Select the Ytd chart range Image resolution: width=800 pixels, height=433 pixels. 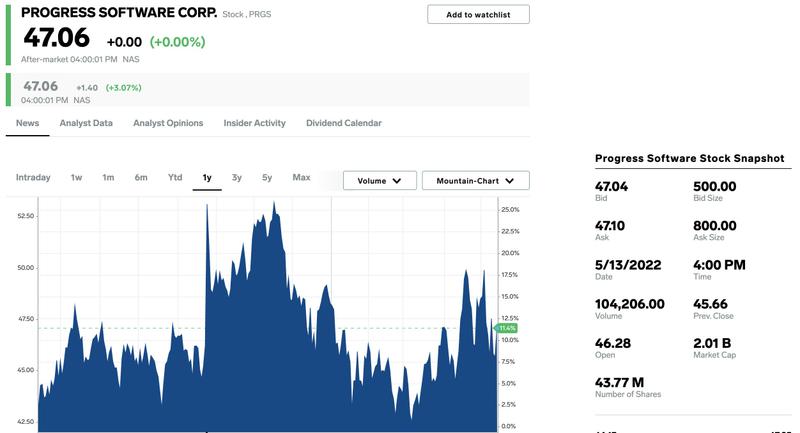(175, 177)
